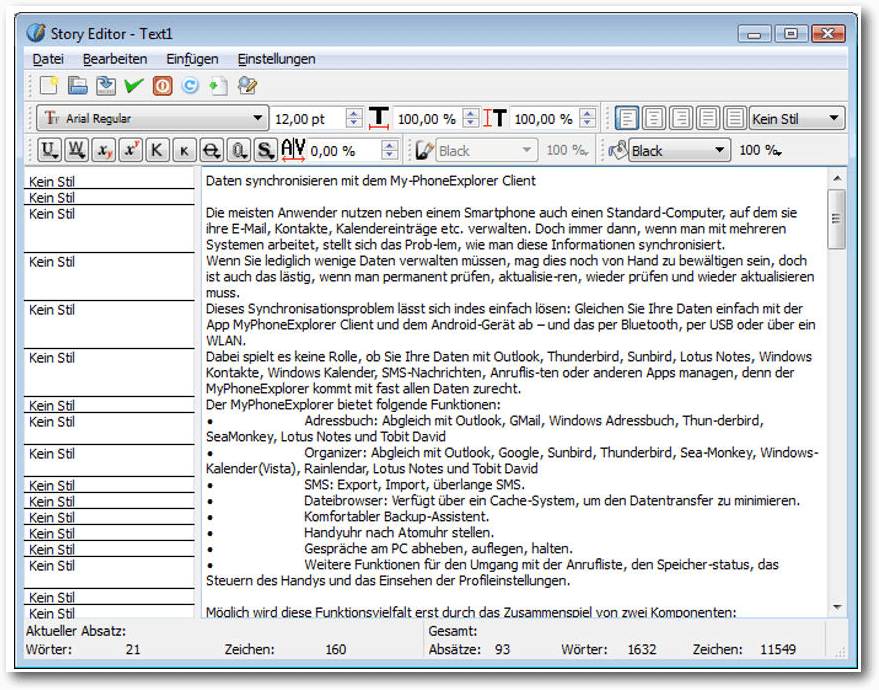Toggle All Caps with the large K button
Screen dimensions: 879x690
pos(157,150)
